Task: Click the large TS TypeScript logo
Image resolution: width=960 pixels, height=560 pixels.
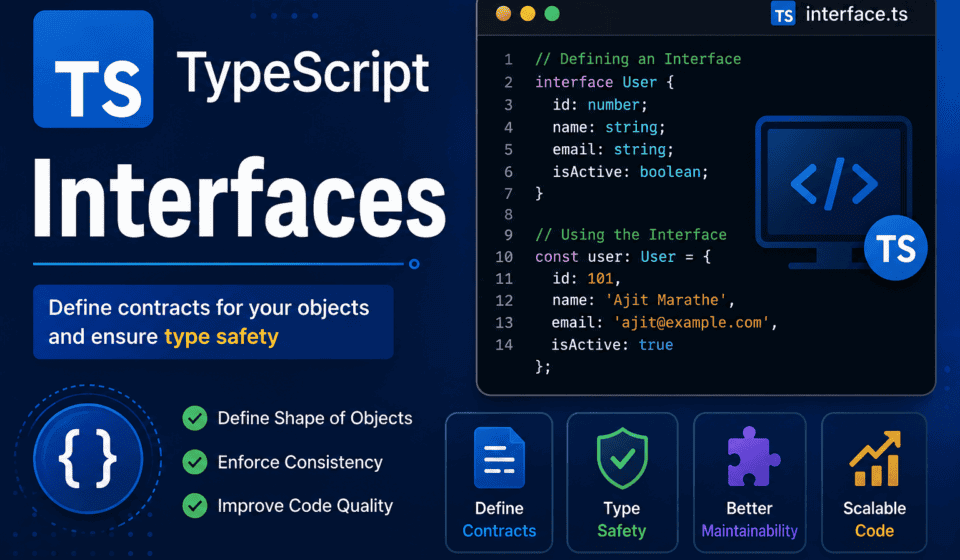Action: click(93, 69)
